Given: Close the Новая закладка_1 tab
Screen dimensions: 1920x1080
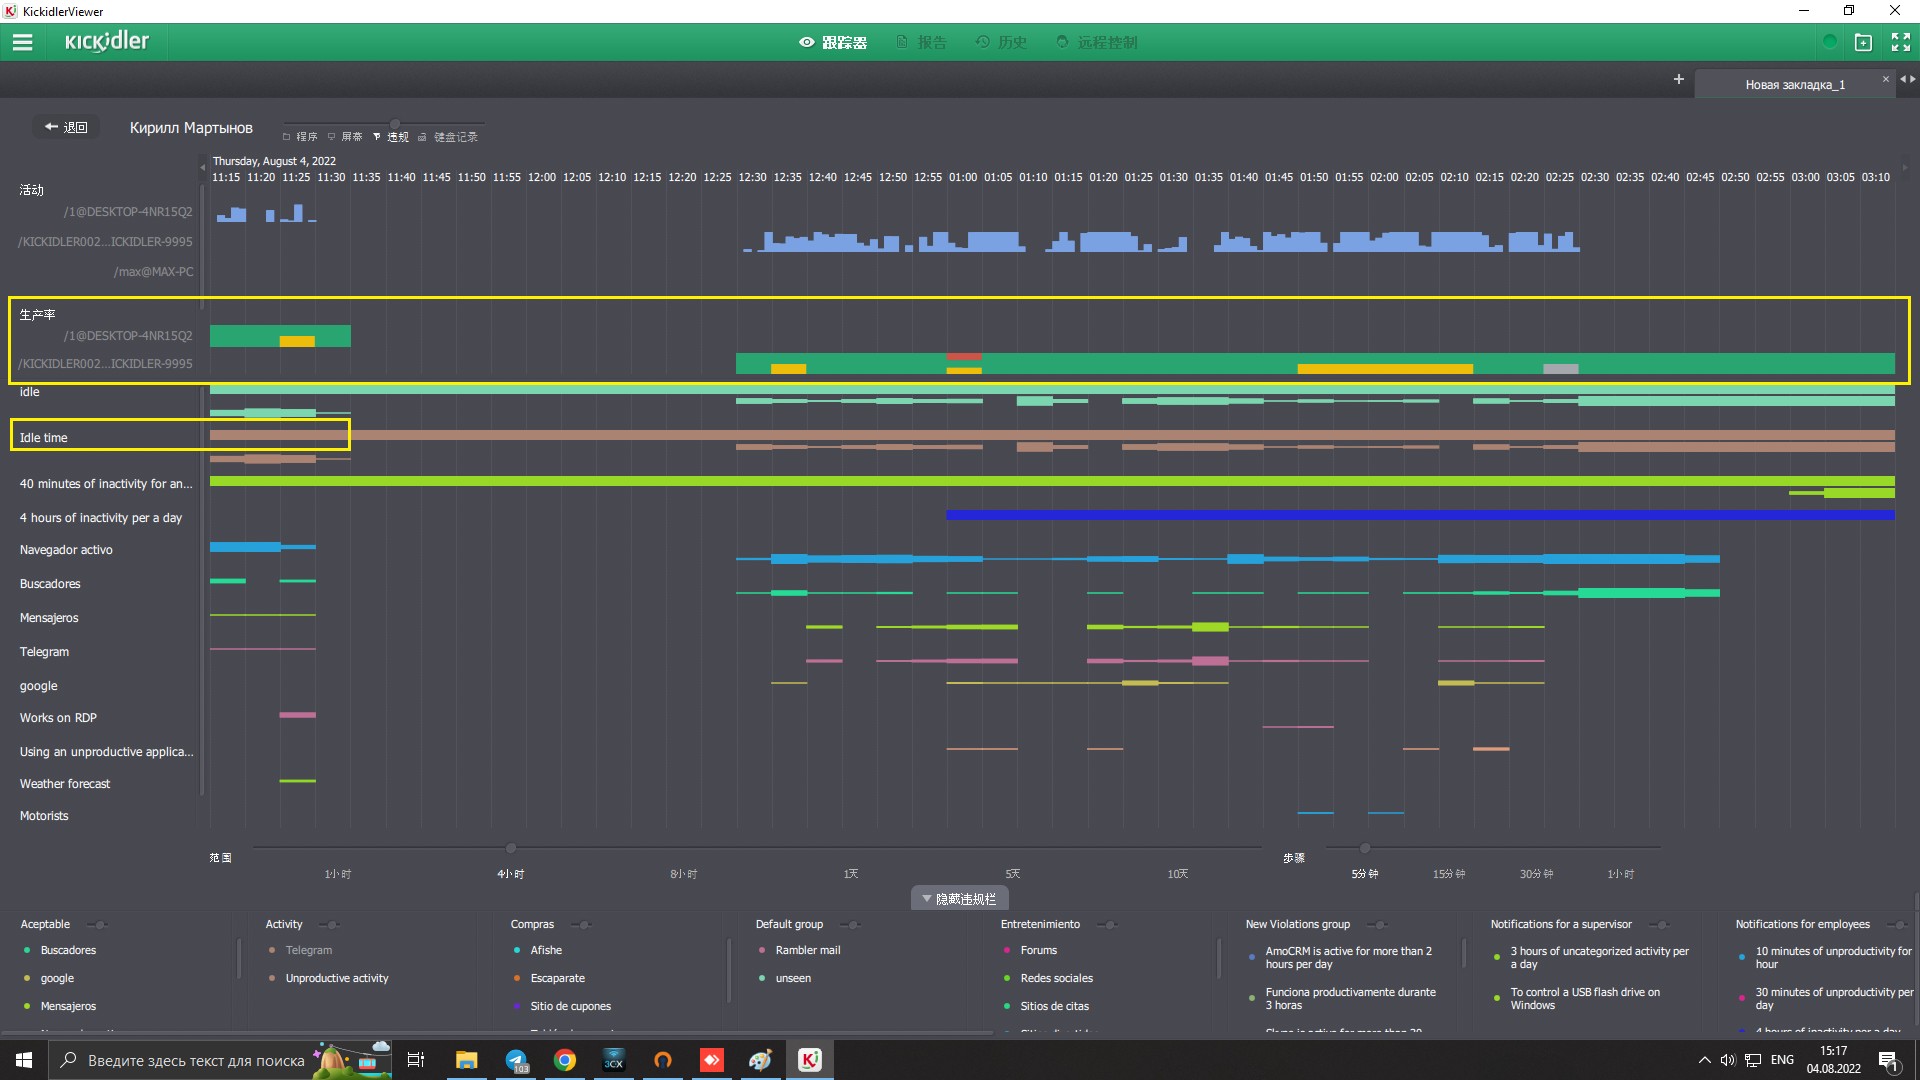Looking at the screenshot, I should (x=1886, y=79).
